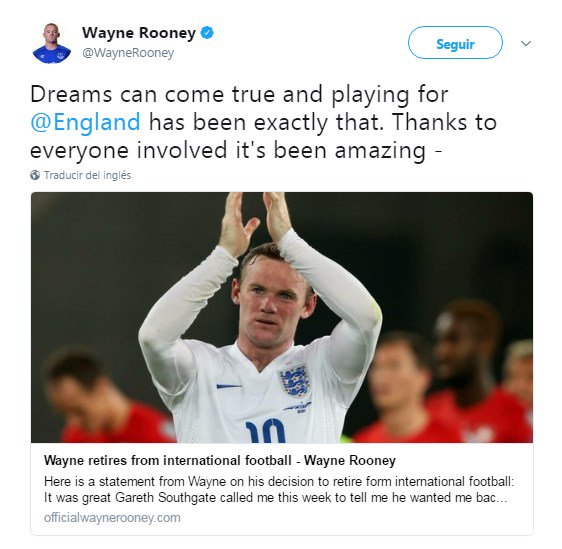Click the card description starting 'Here is a statement'
The width and height of the screenshot is (562, 549).
click(279, 489)
